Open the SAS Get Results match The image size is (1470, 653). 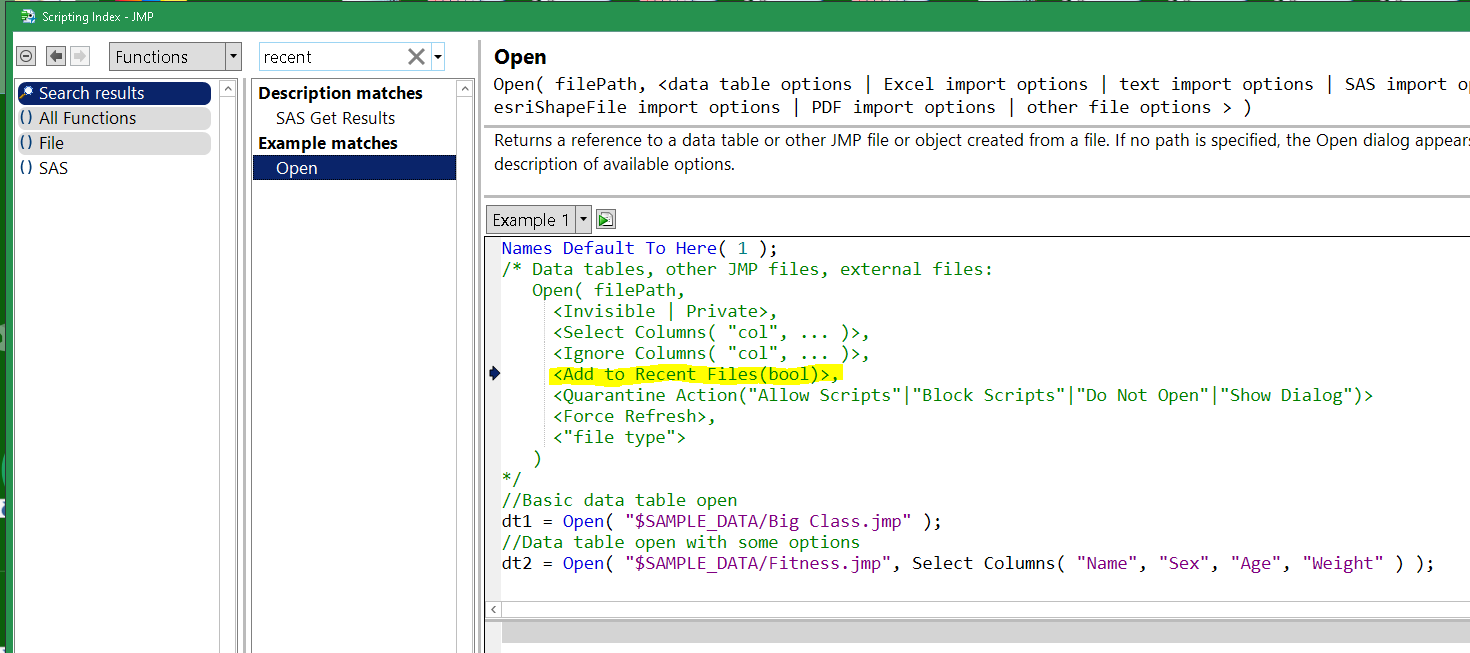point(336,118)
